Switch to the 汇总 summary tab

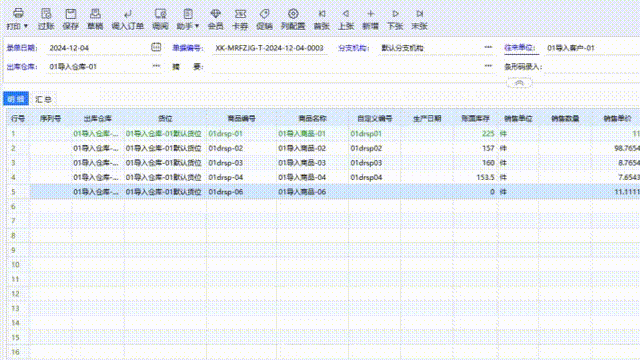(43, 99)
